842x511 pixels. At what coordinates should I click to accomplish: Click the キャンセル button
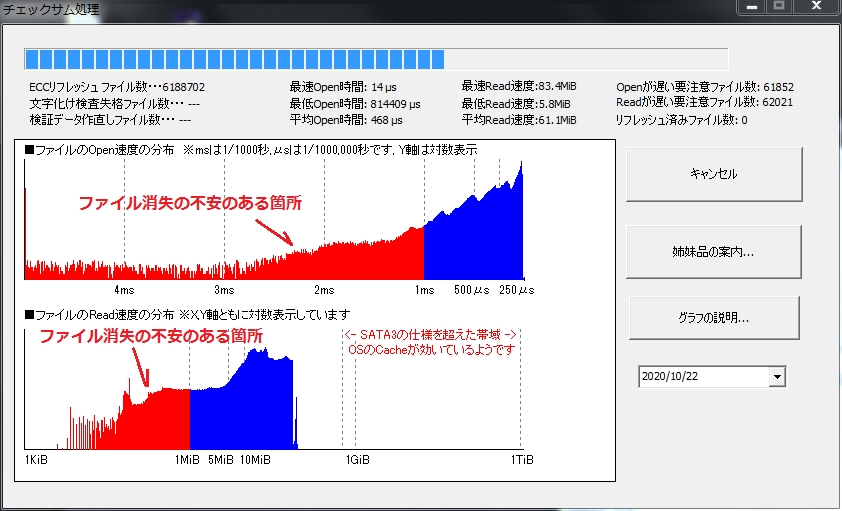pos(713,174)
